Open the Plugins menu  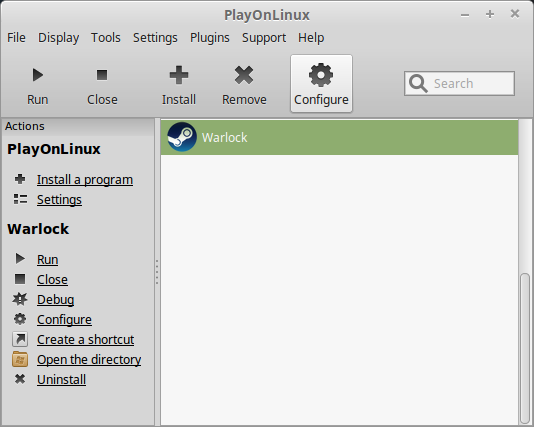[210, 37]
